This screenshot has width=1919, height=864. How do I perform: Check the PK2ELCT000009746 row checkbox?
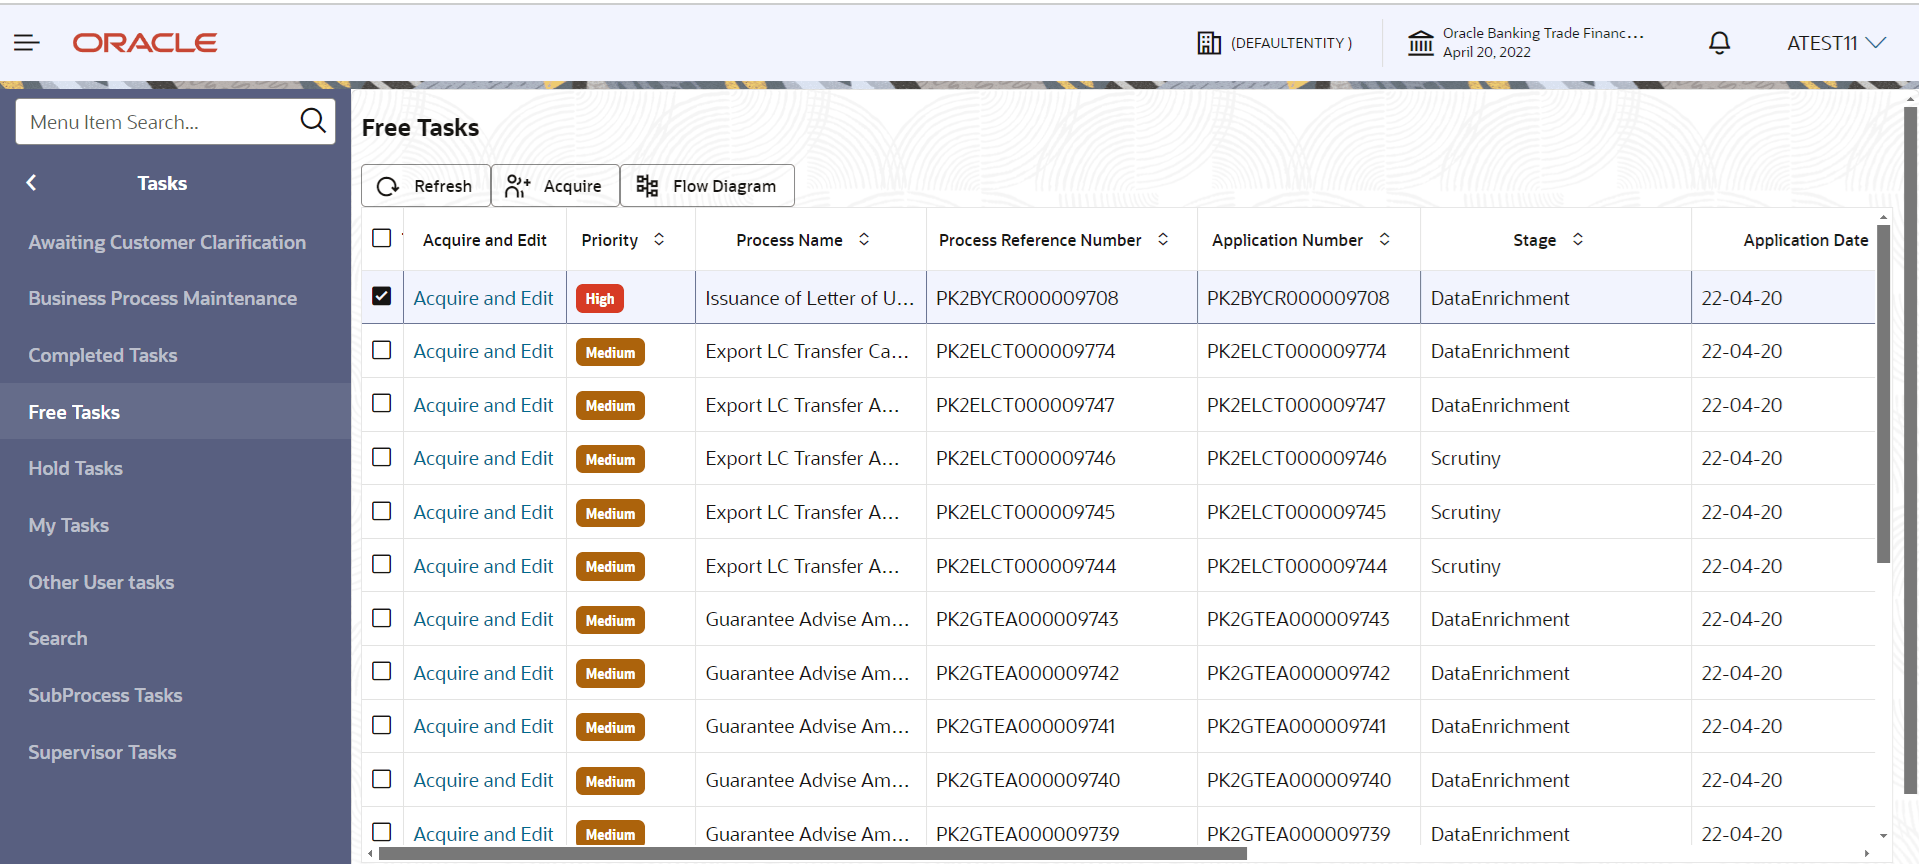click(381, 457)
